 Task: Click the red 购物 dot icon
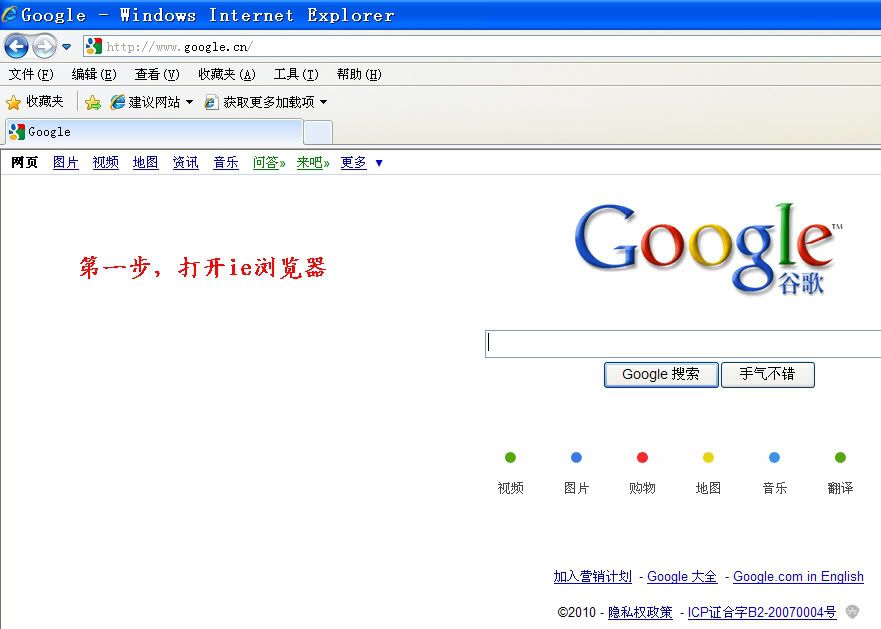642,458
